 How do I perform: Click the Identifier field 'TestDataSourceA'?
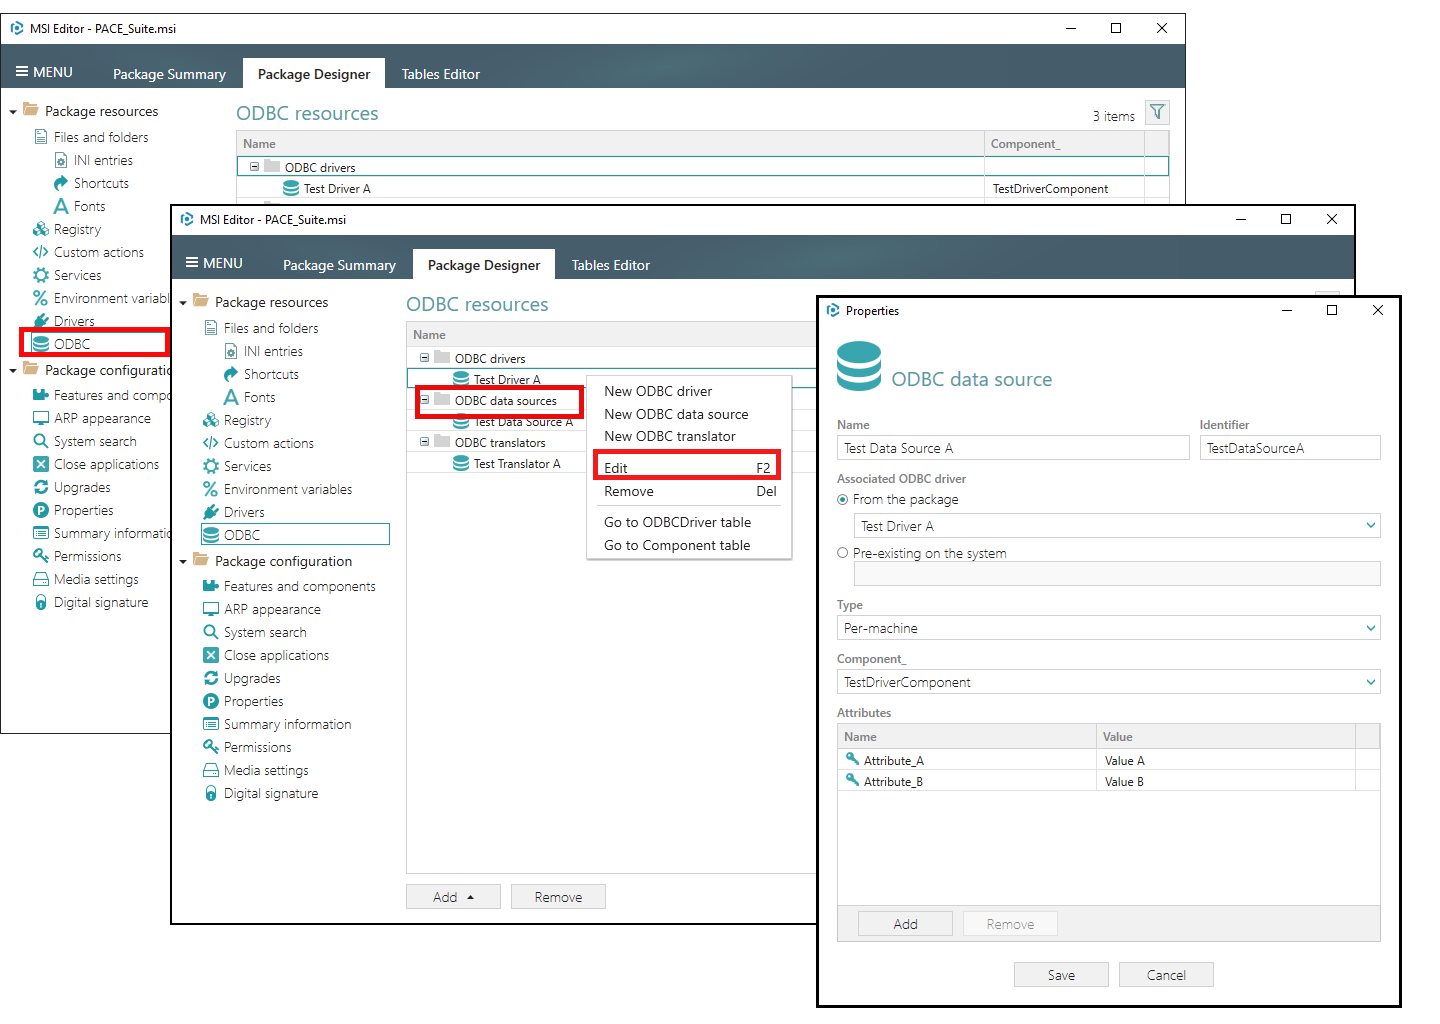[x=1290, y=448]
